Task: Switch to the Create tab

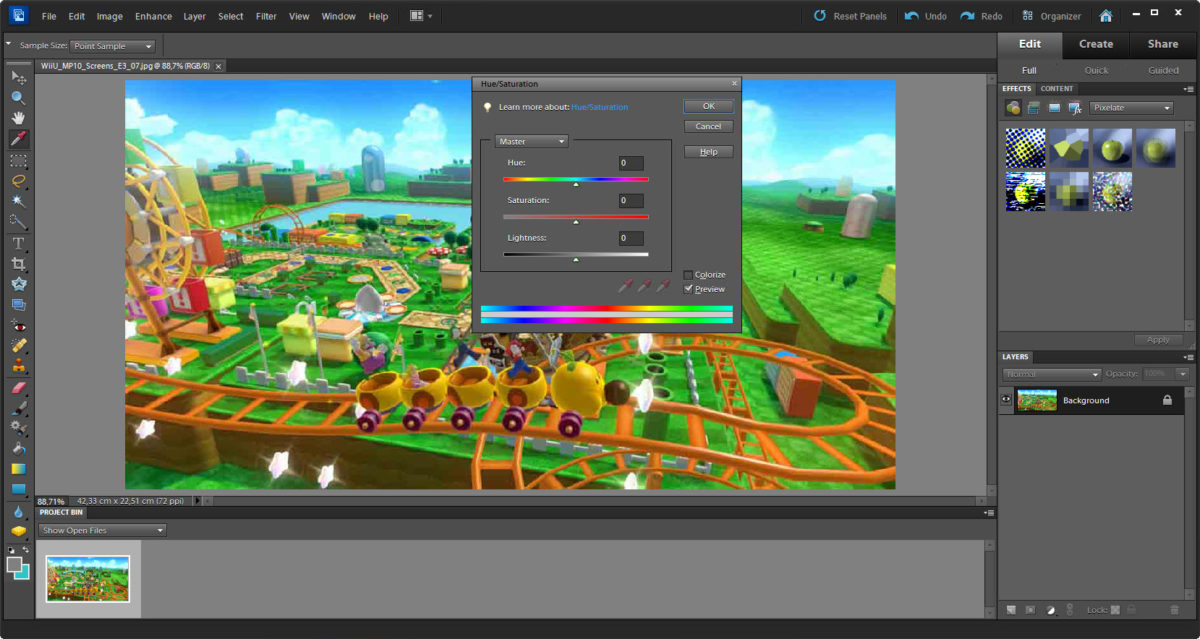Action: (x=1095, y=44)
